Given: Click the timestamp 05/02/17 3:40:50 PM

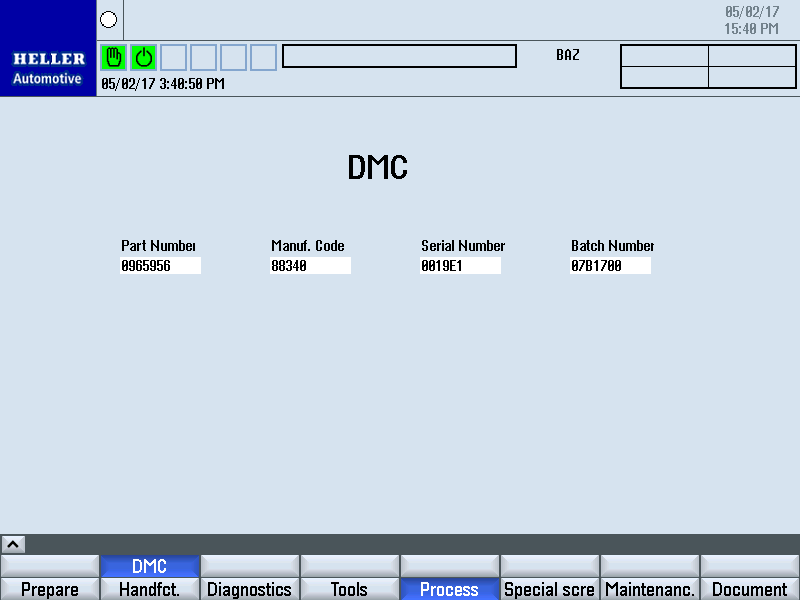Looking at the screenshot, I should [163, 84].
